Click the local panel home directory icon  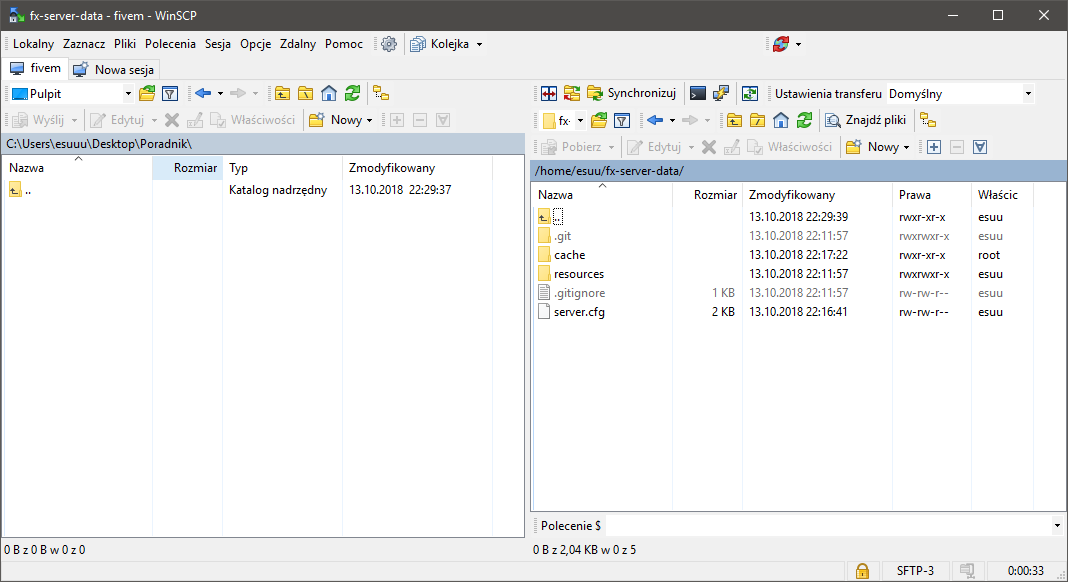[329, 94]
